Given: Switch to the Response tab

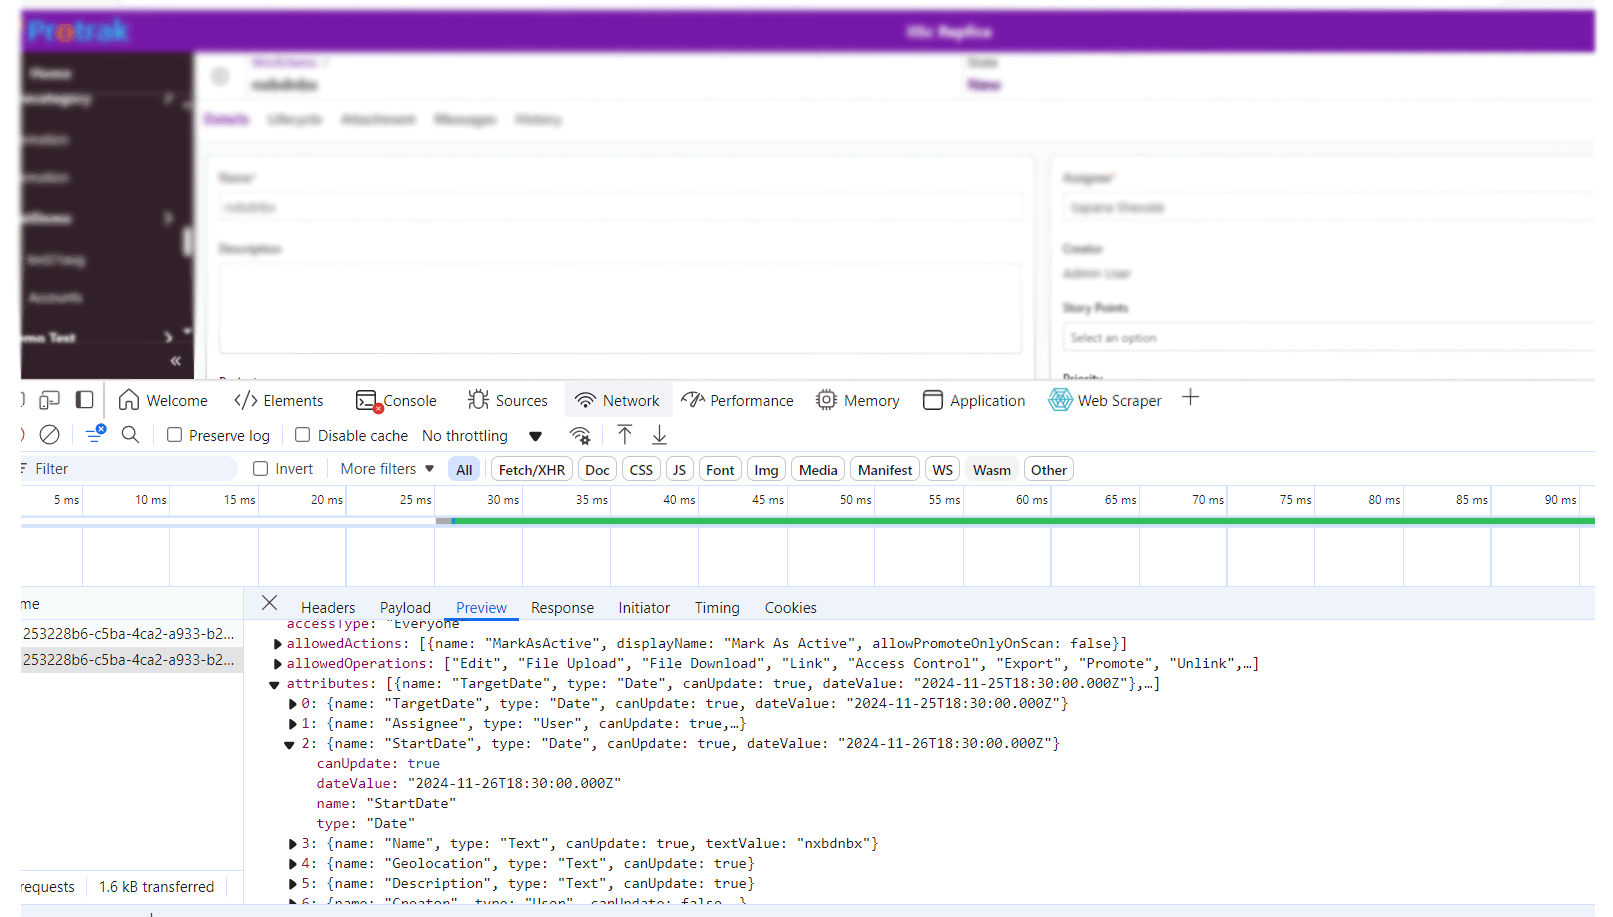Looking at the screenshot, I should click(562, 608).
